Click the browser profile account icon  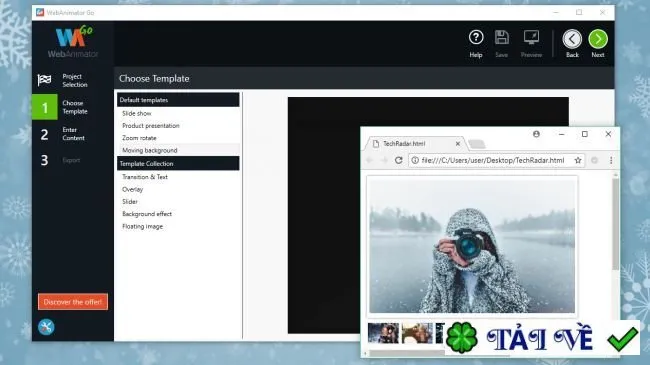coord(536,134)
